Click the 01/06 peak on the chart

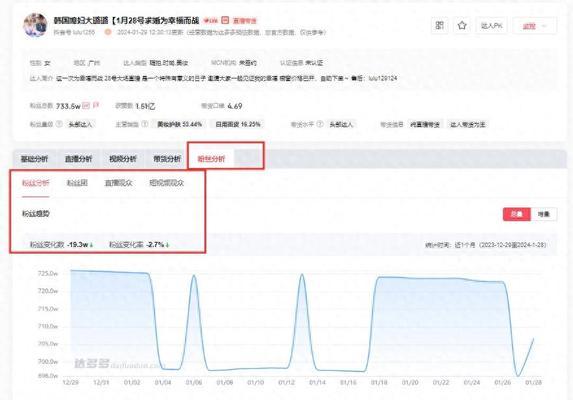pos(194,276)
